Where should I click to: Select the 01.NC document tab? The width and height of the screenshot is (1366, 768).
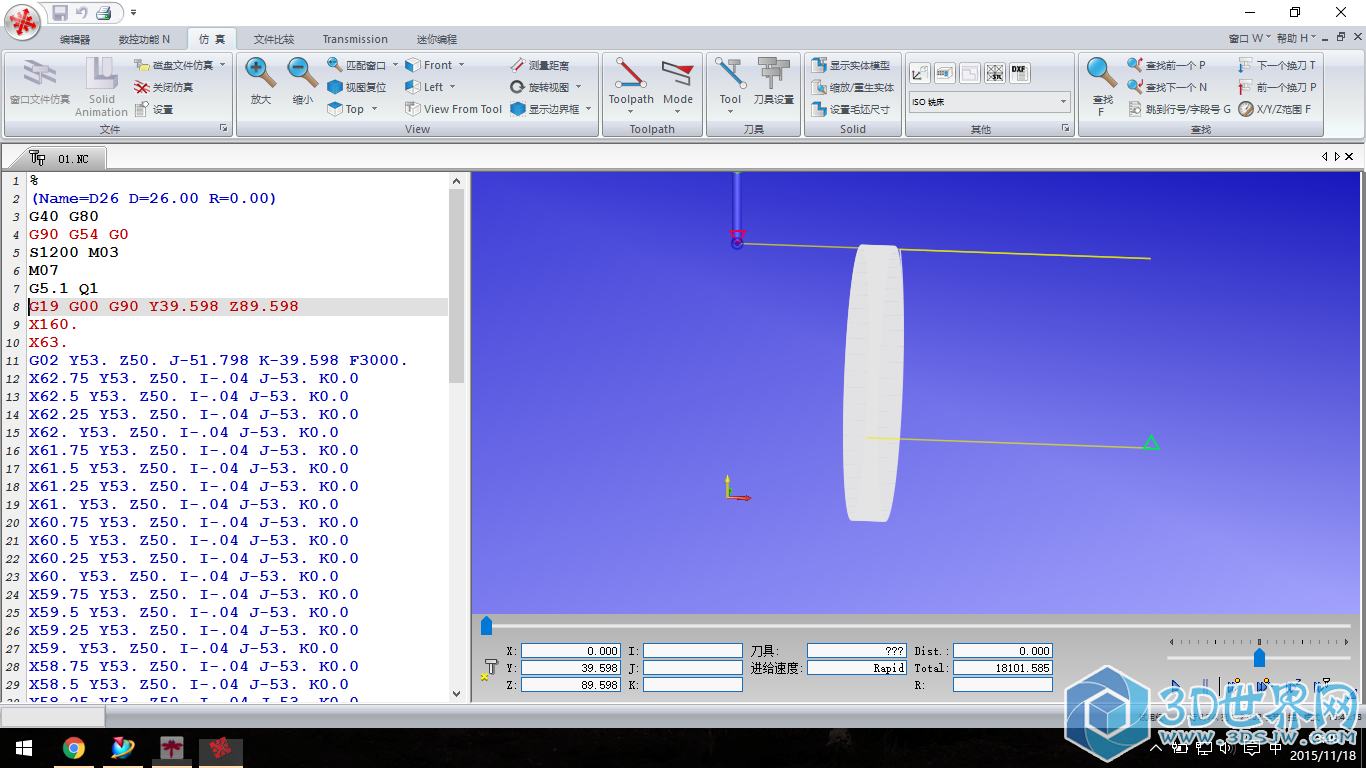(62, 158)
